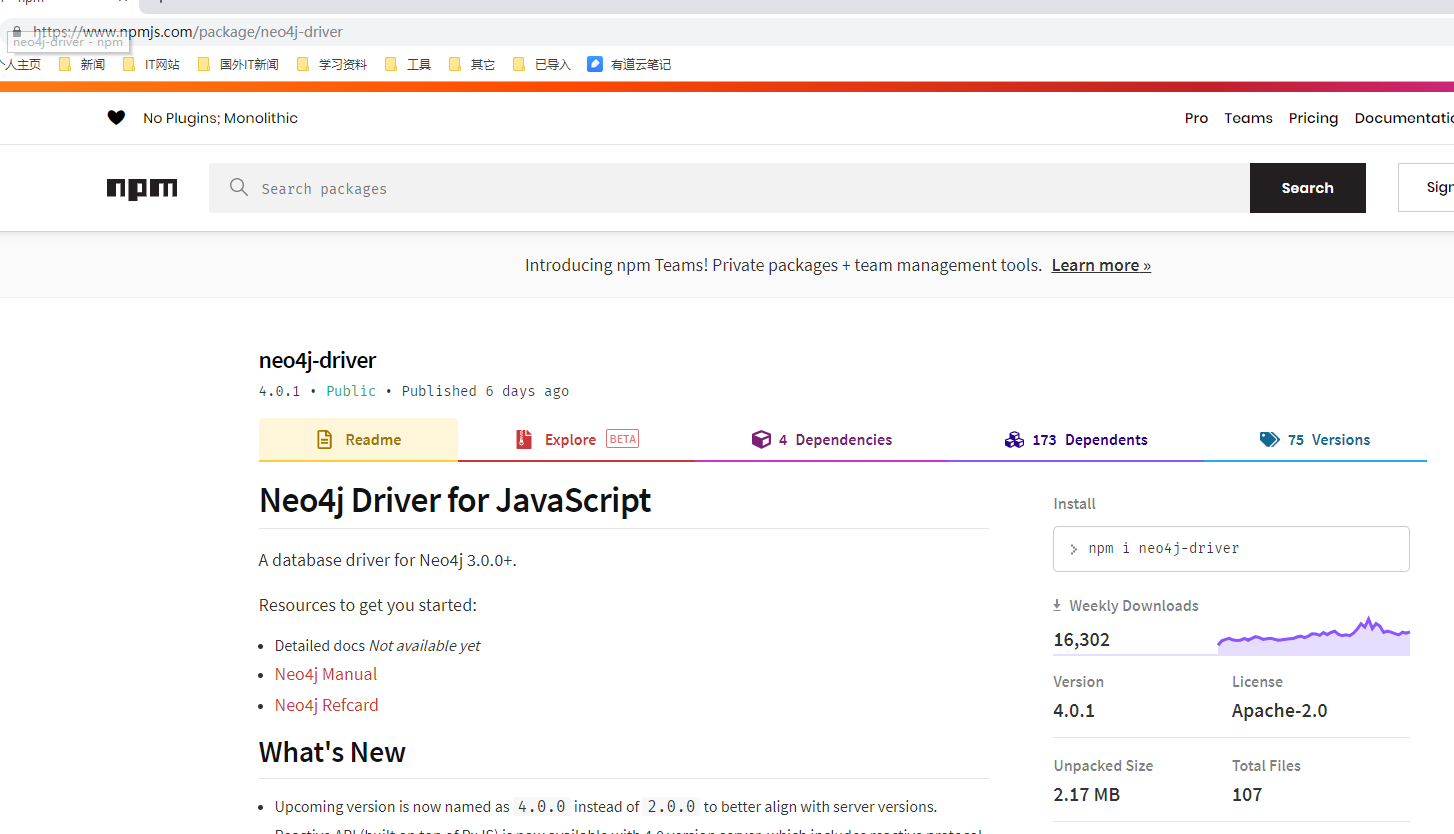Click the Readme document icon
This screenshot has height=834, width=1454.
point(324,439)
